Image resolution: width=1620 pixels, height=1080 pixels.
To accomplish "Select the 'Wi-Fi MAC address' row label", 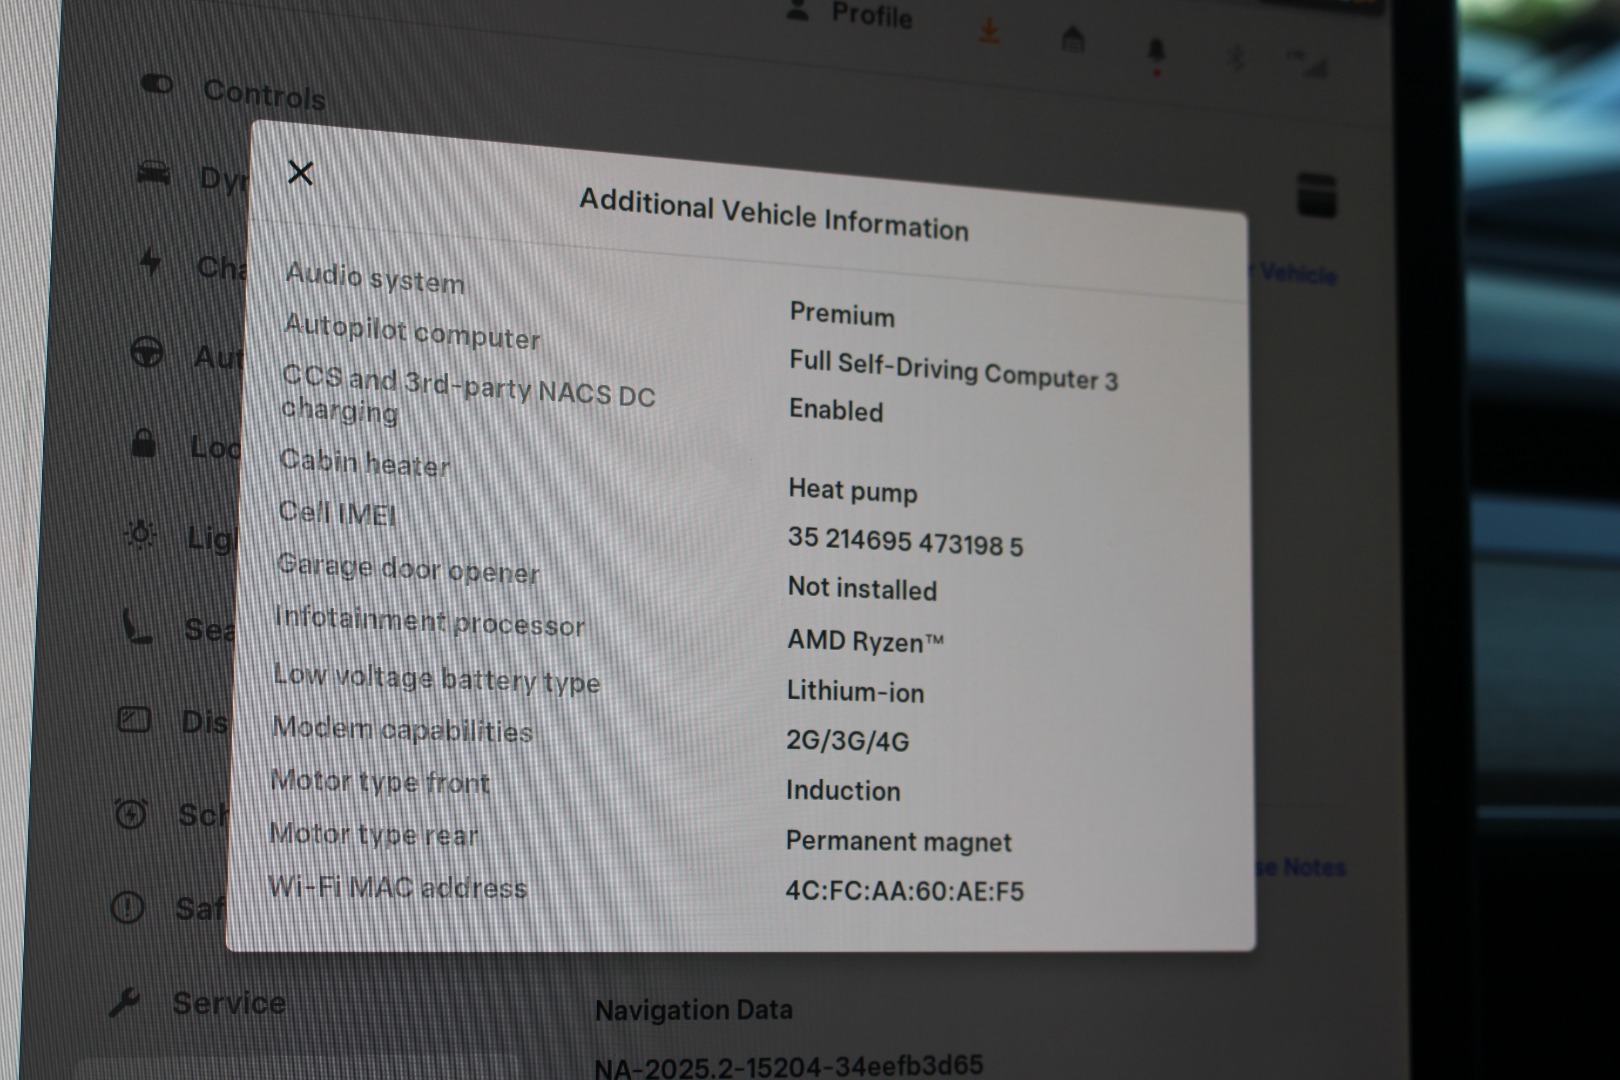I will (397, 887).
